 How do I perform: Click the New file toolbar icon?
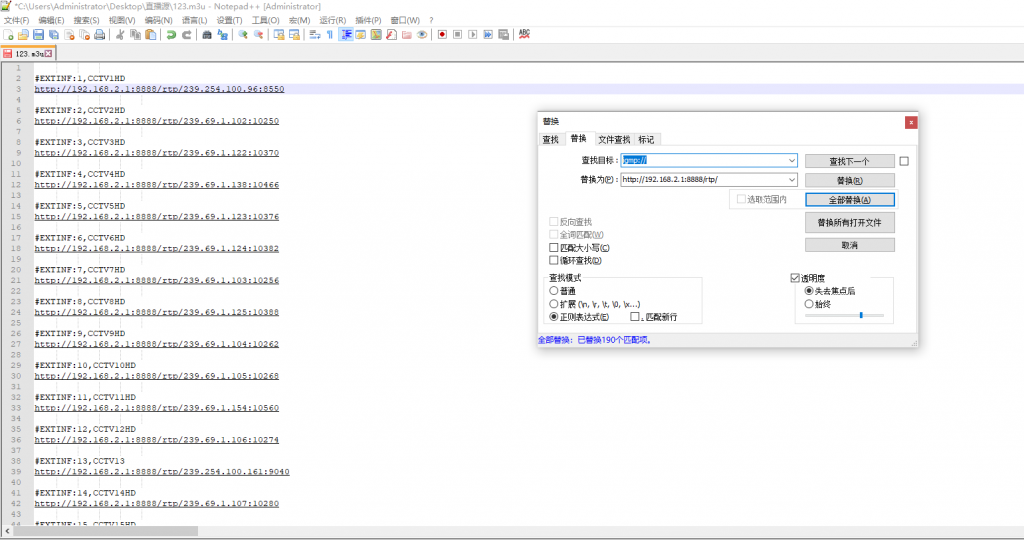pos(8,35)
